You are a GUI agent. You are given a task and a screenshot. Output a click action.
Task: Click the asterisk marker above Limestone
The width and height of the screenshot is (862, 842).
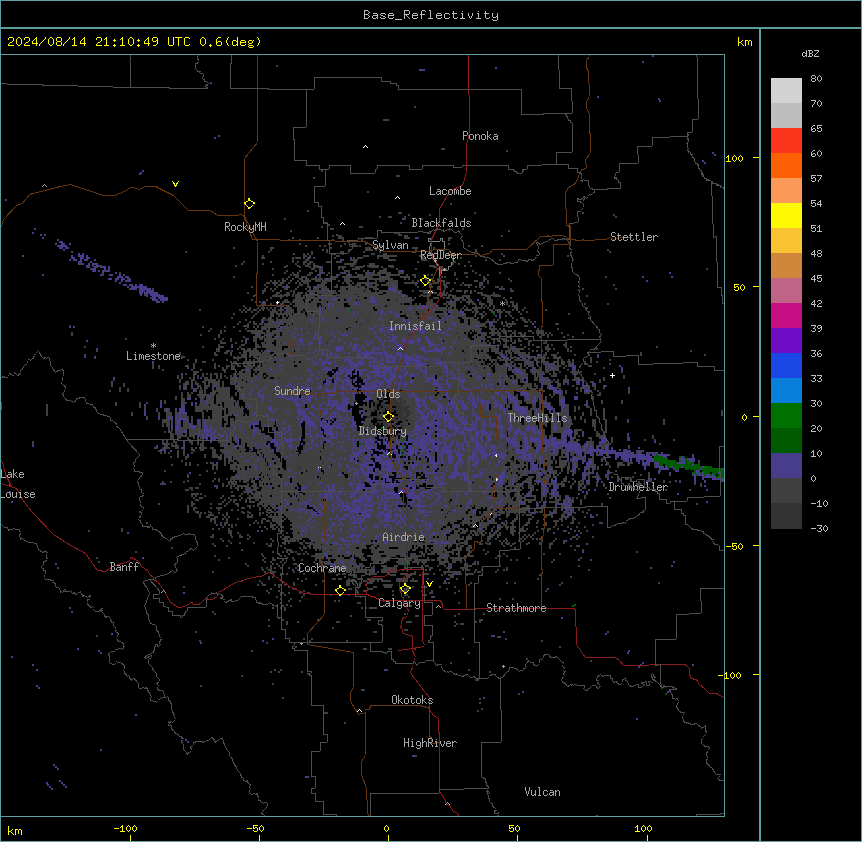pos(153,346)
